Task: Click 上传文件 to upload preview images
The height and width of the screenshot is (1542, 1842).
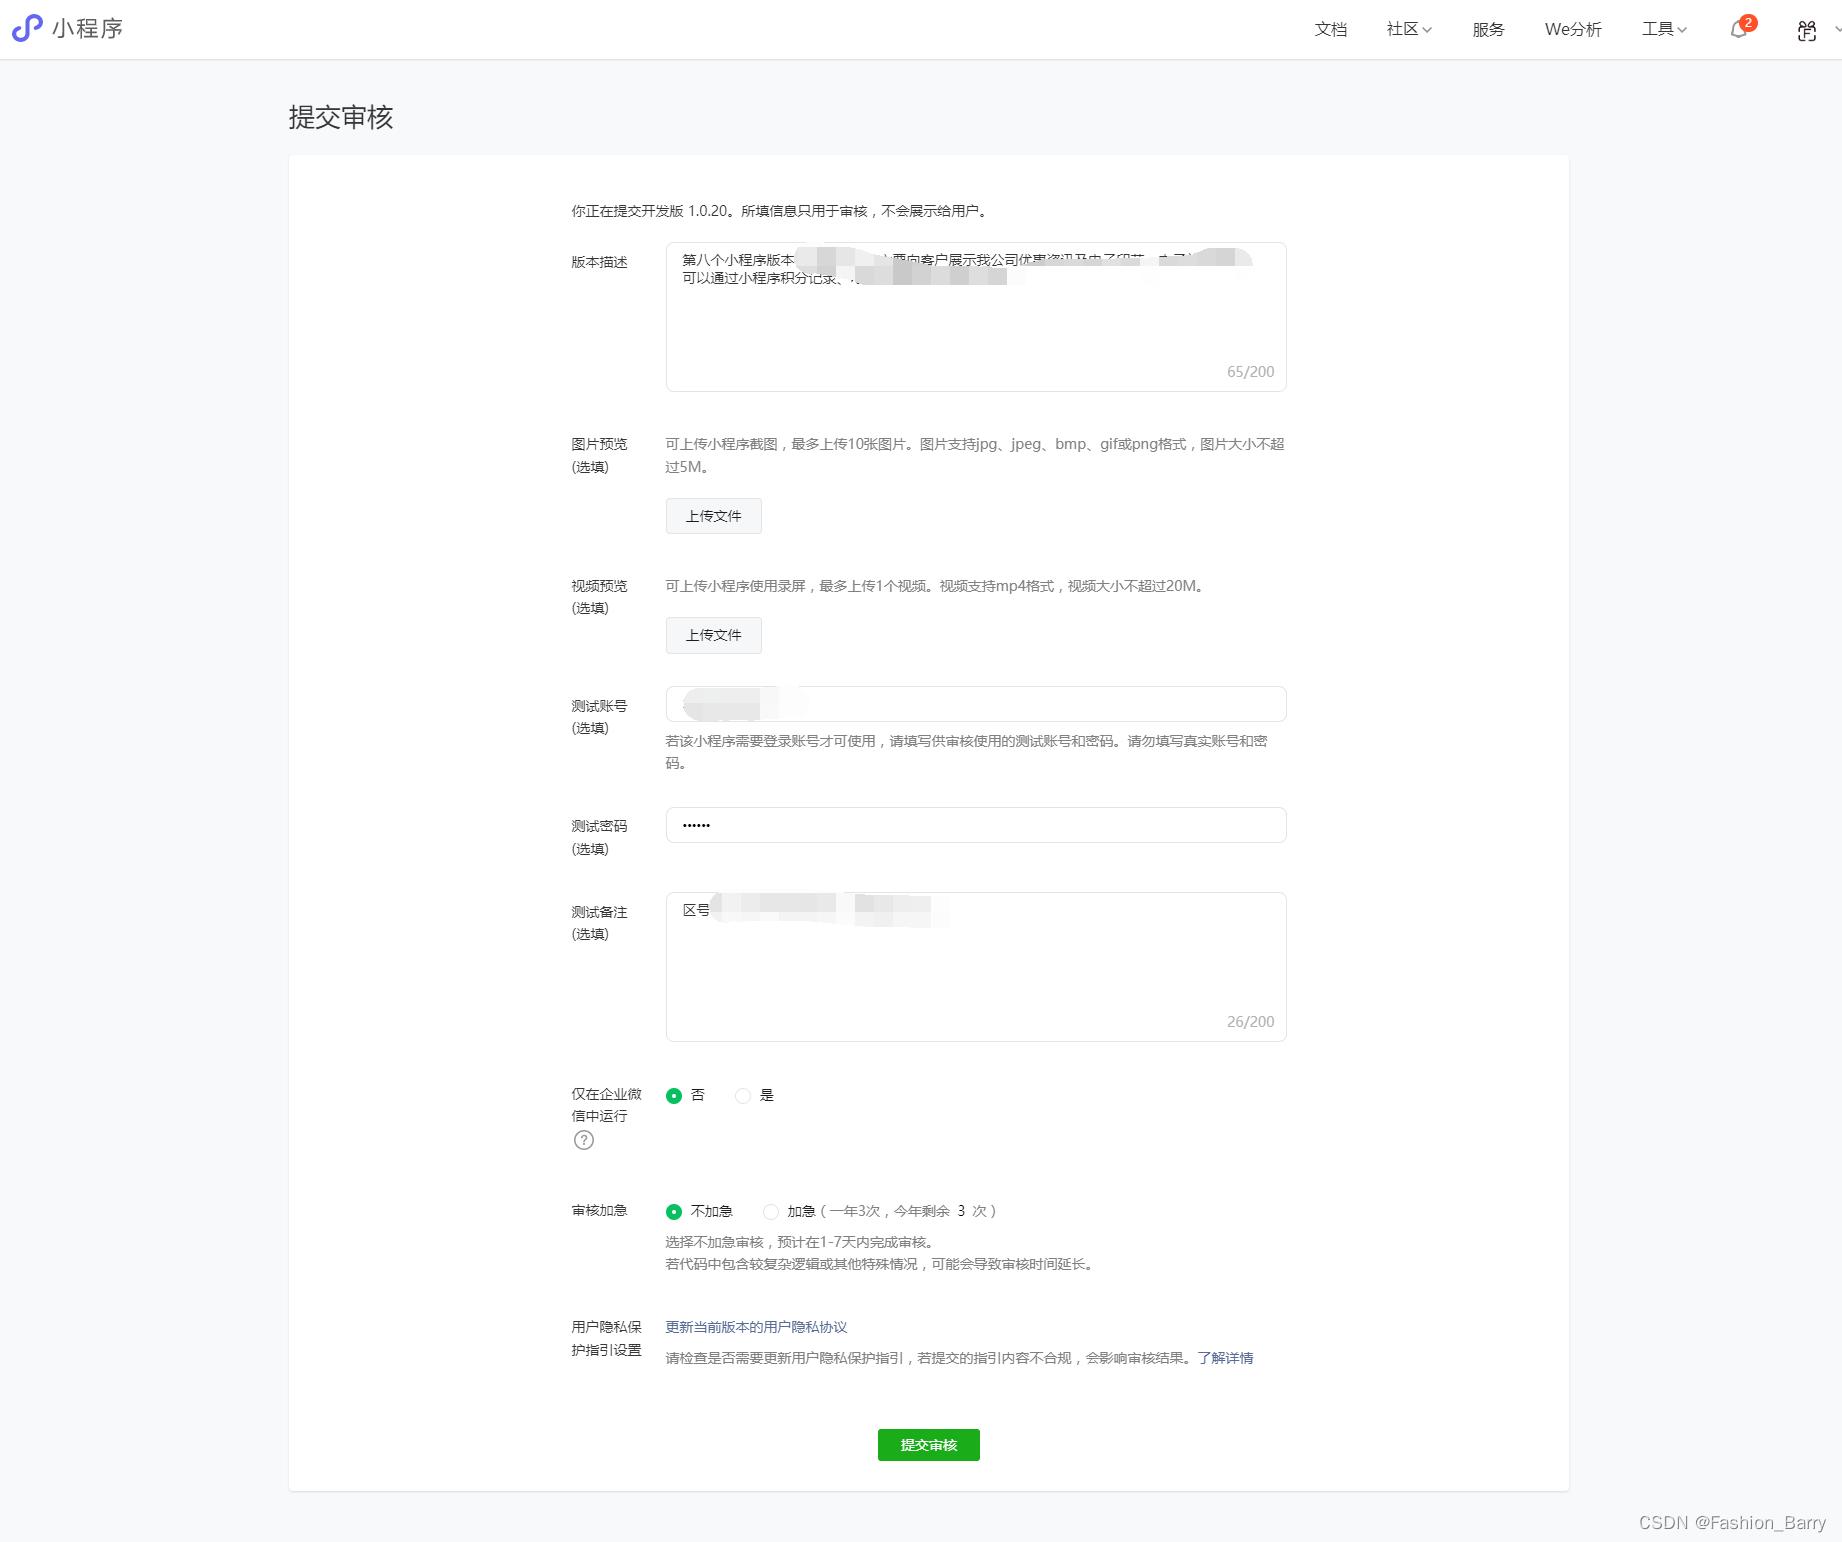Action: pos(713,515)
